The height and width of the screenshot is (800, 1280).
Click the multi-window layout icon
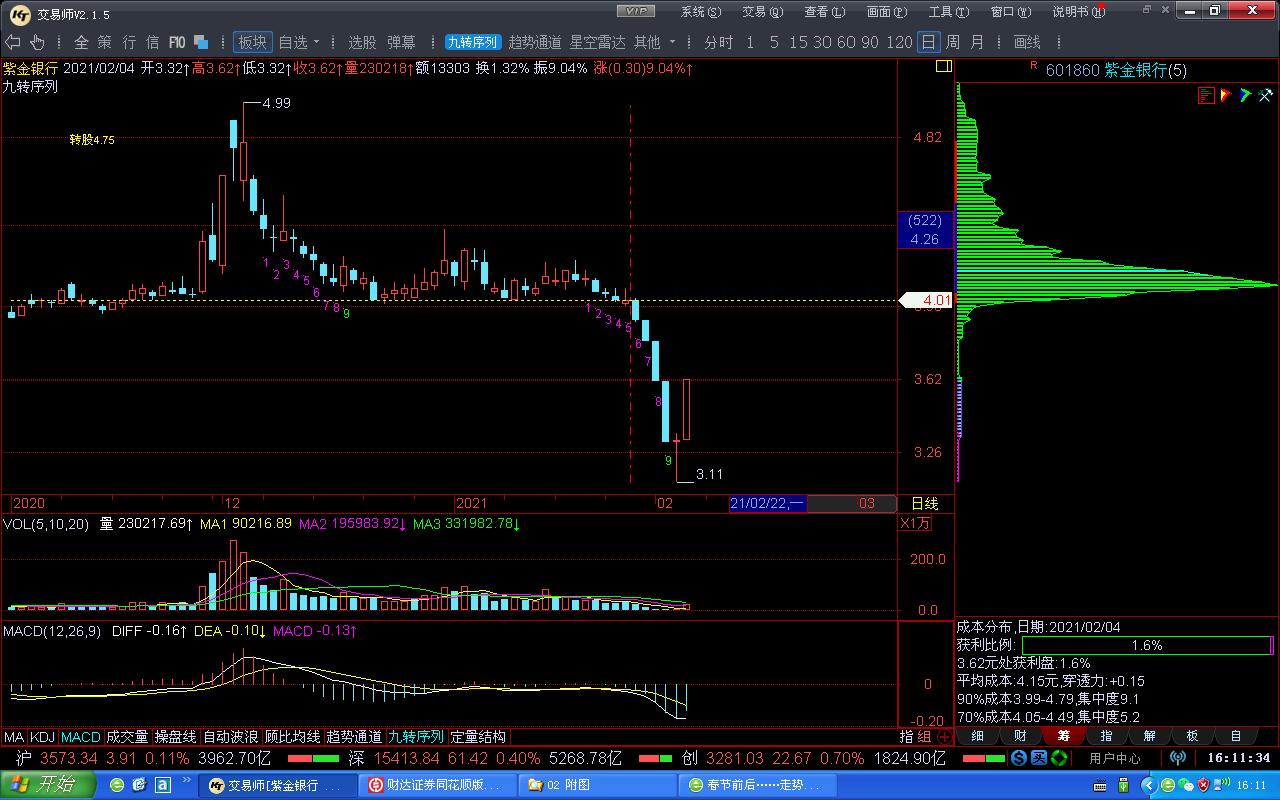pos(201,42)
